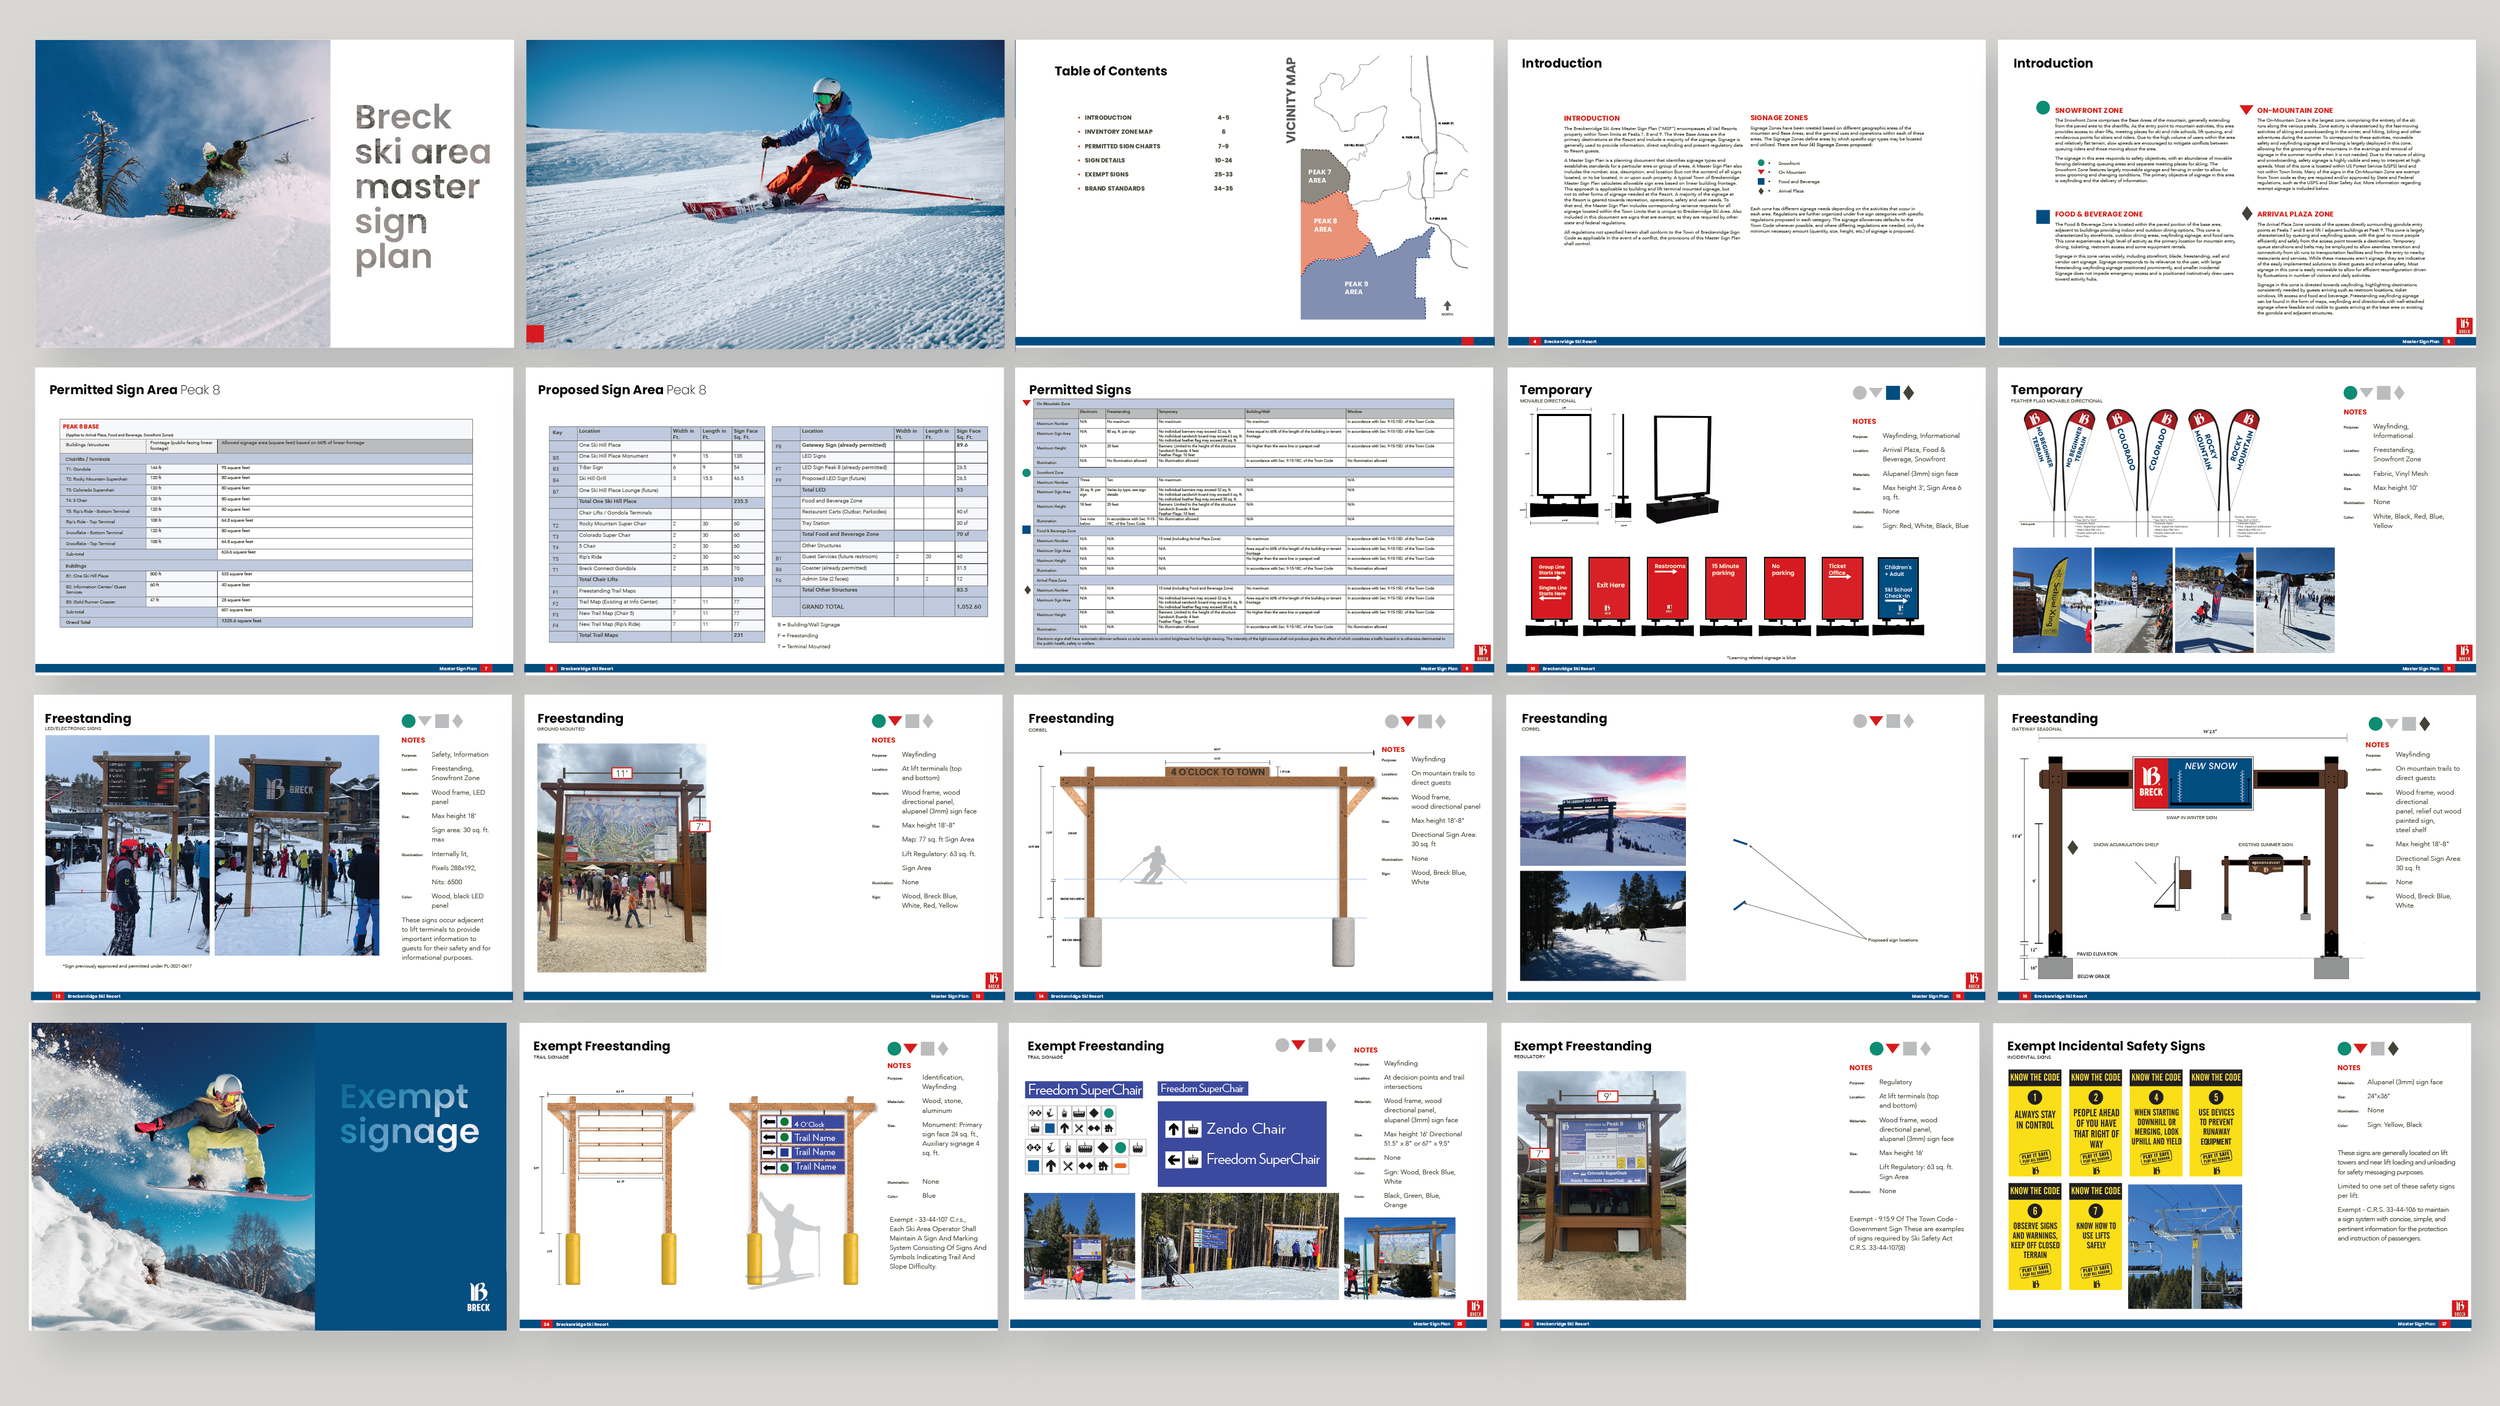
Task: Click the white Breck logo on Exempt signage slide
Action: [478, 1295]
